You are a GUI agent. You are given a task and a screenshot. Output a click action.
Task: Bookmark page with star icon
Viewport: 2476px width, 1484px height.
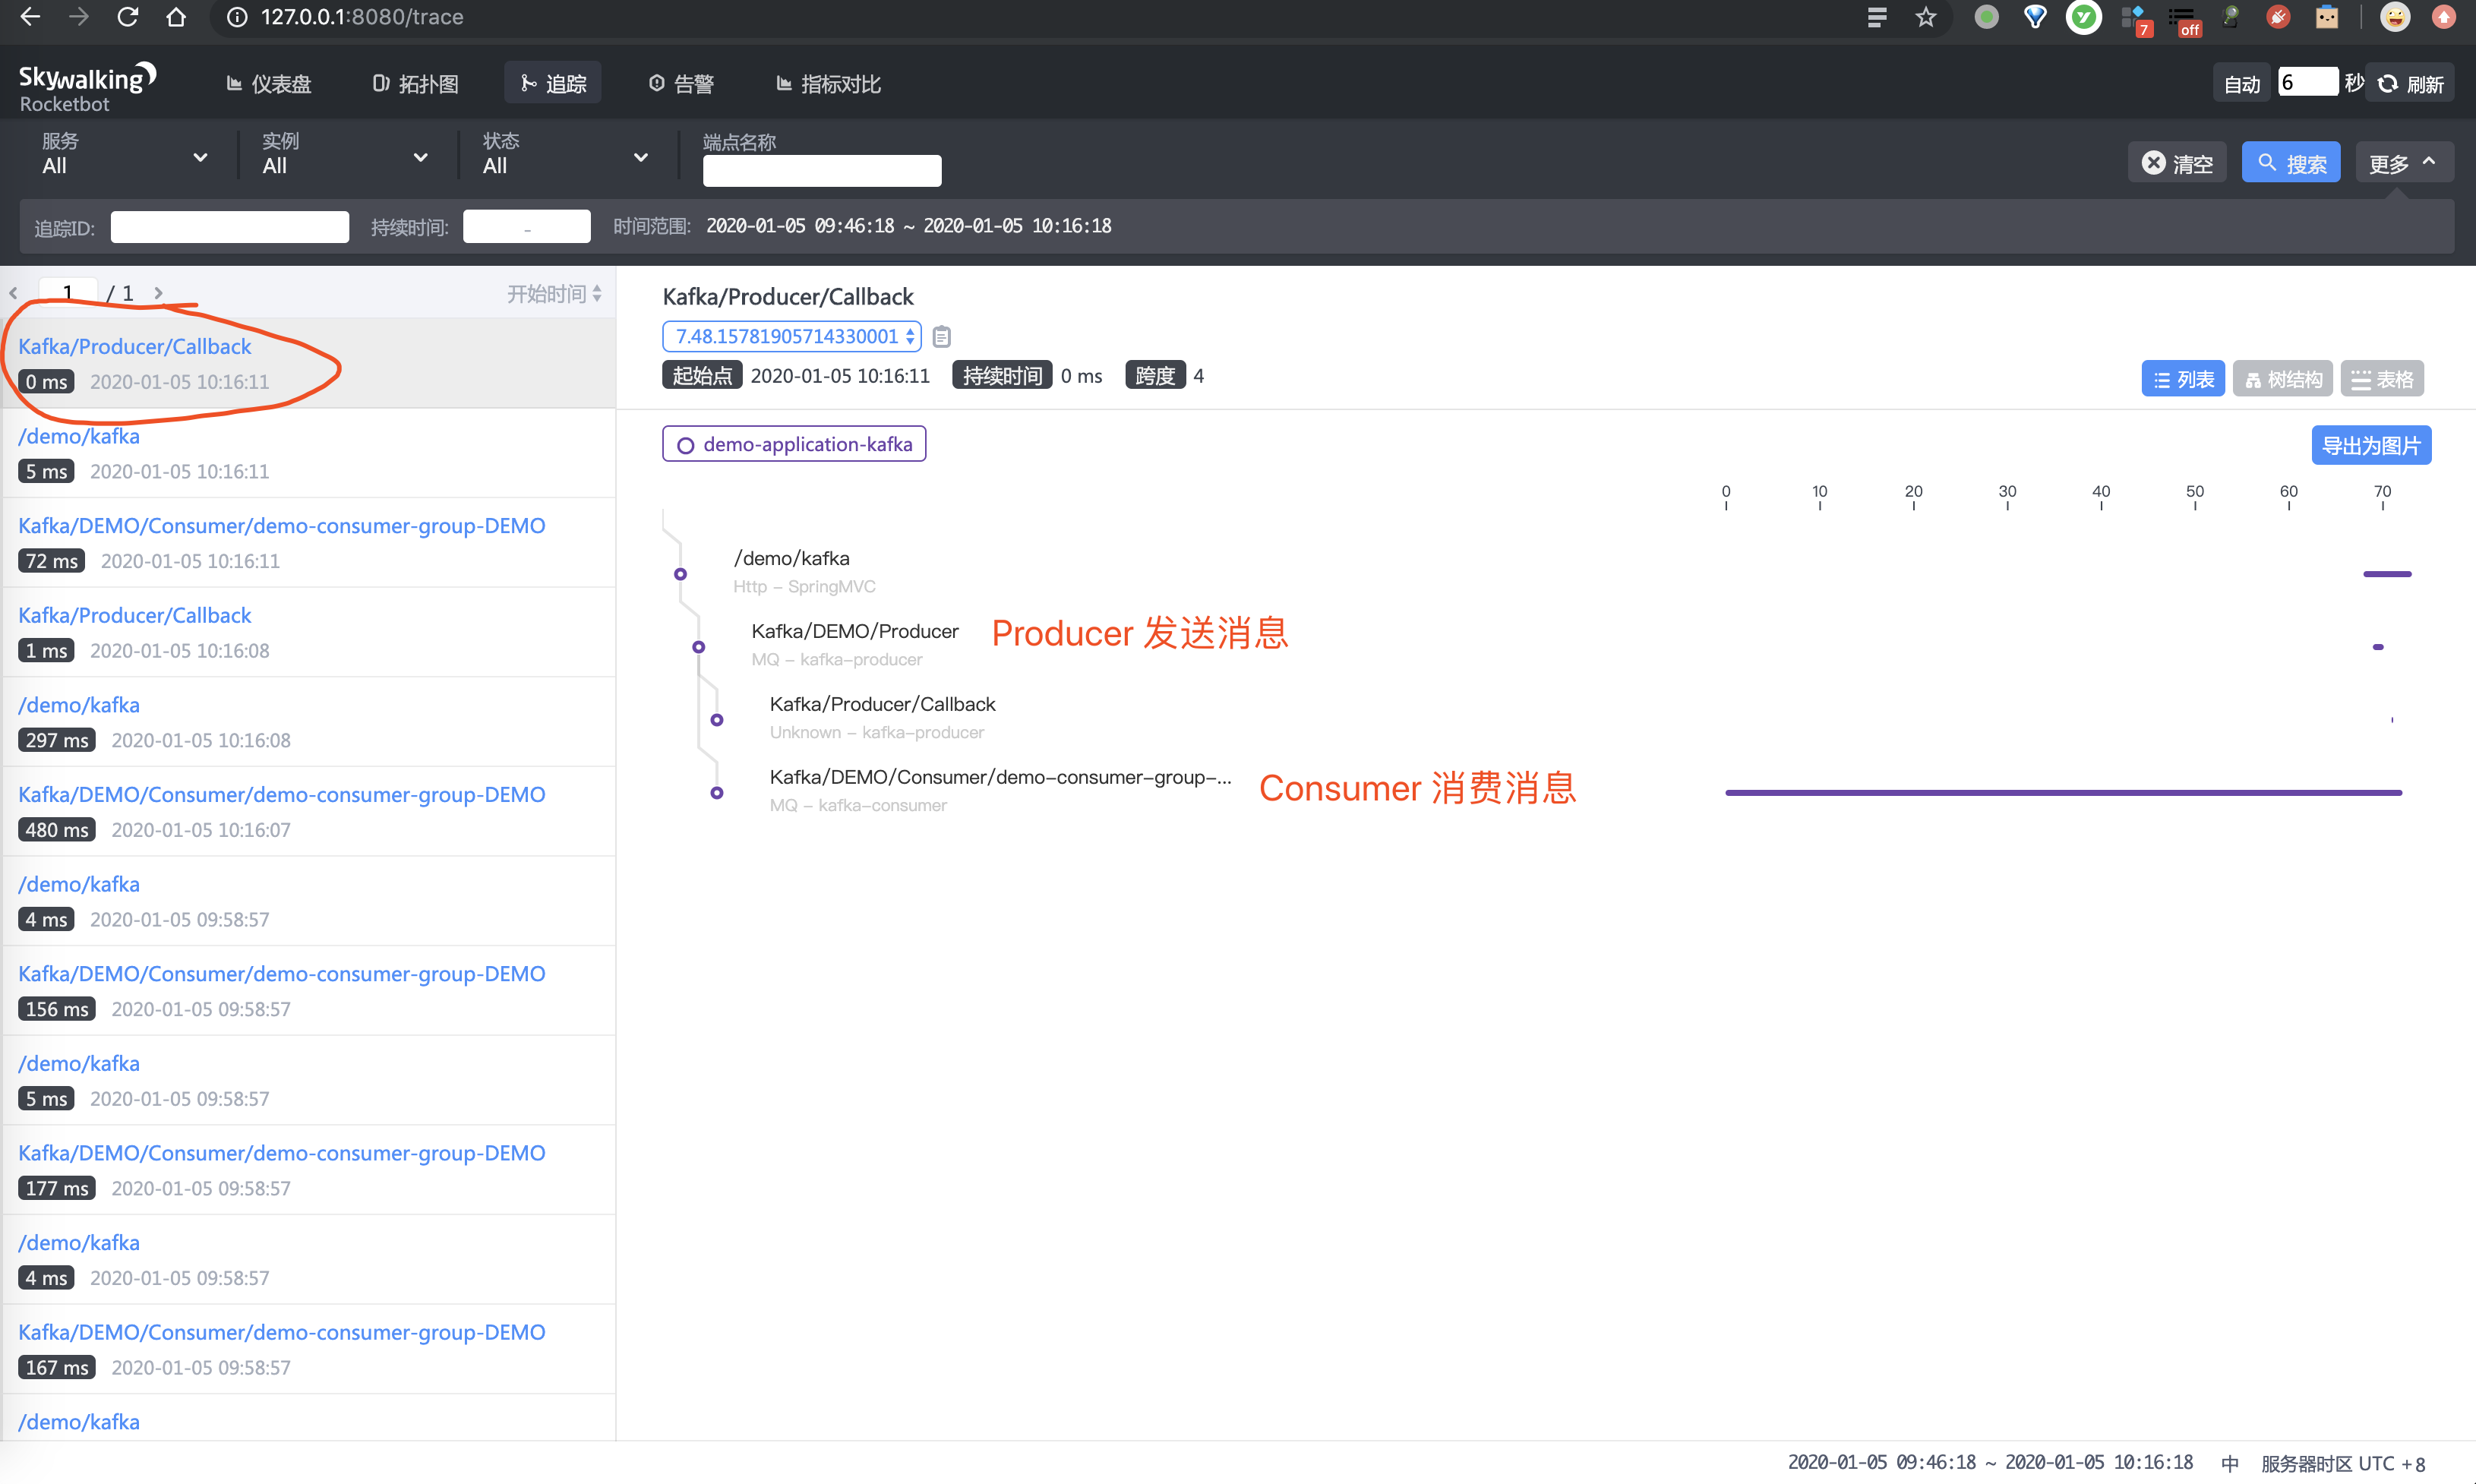click(1925, 17)
